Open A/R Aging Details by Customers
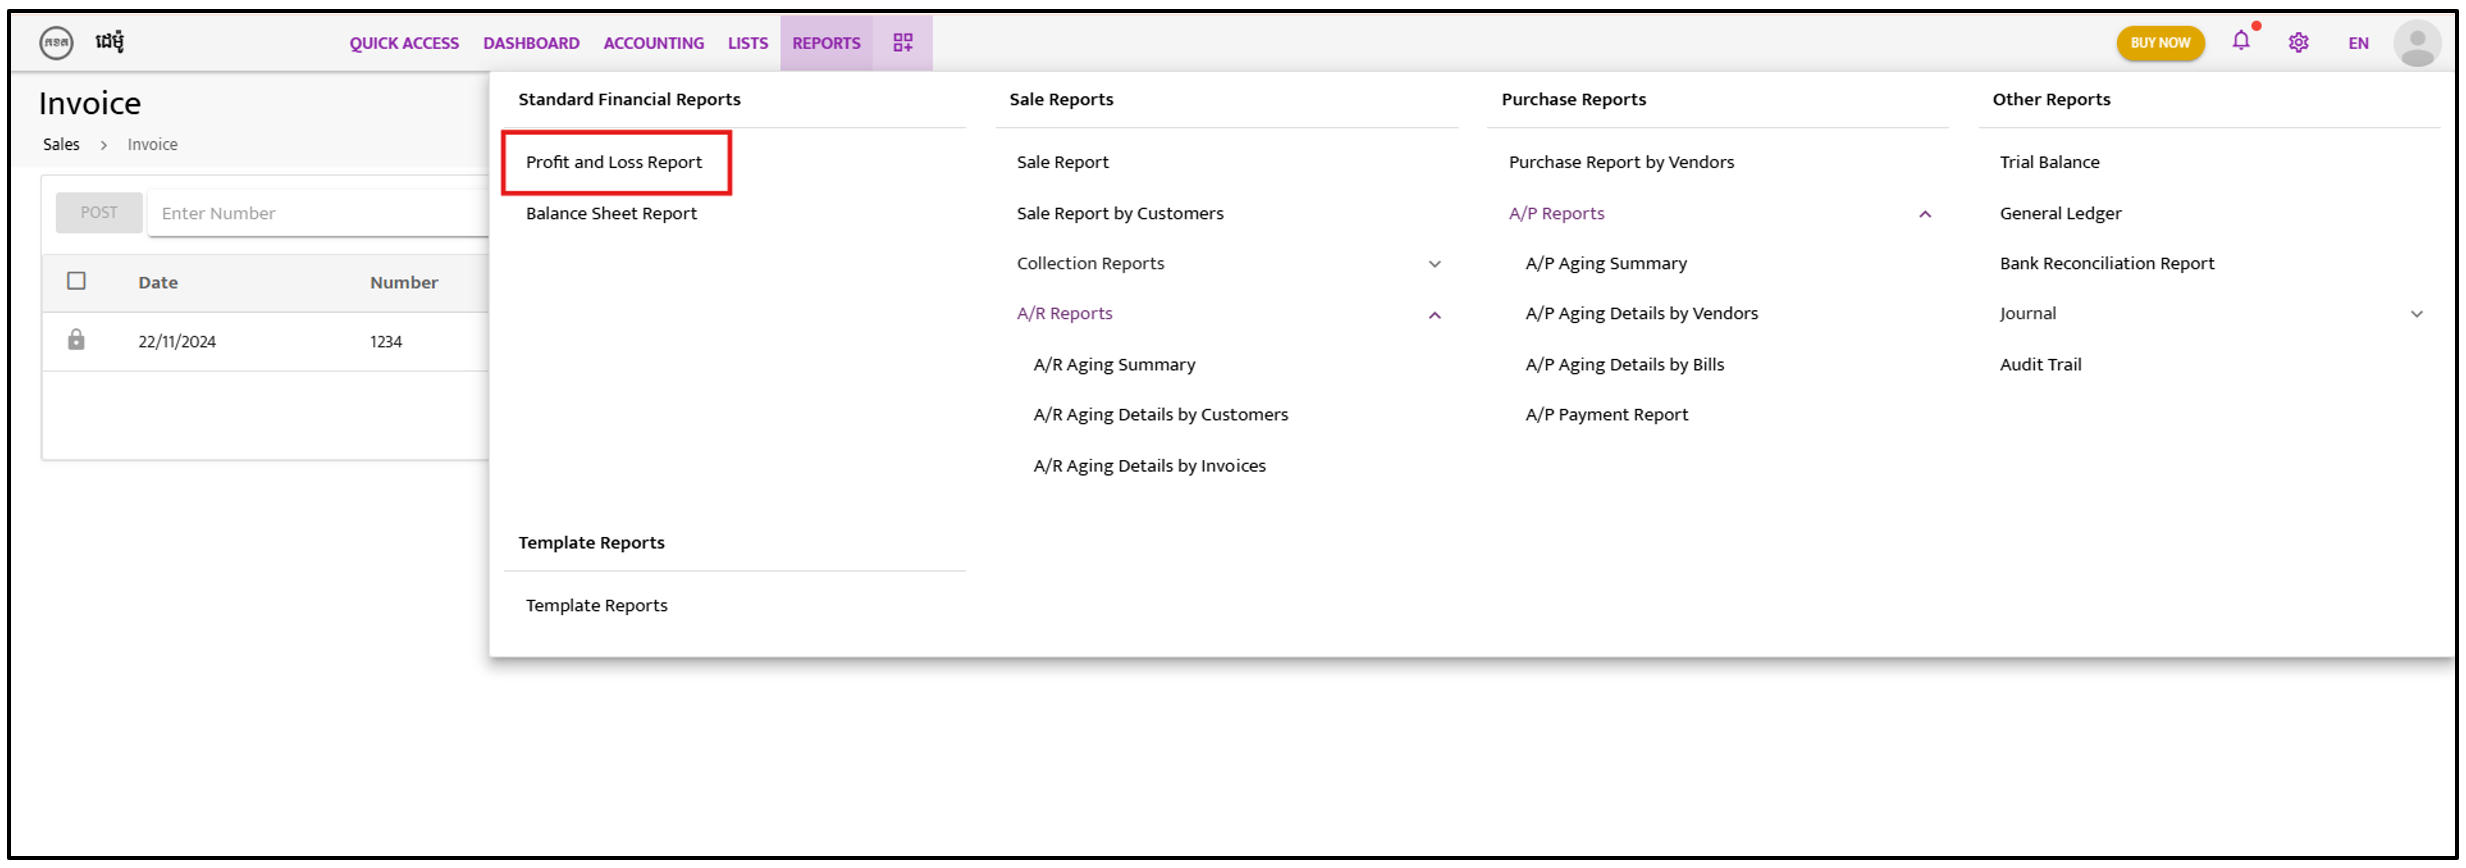 pyautogui.click(x=1160, y=415)
